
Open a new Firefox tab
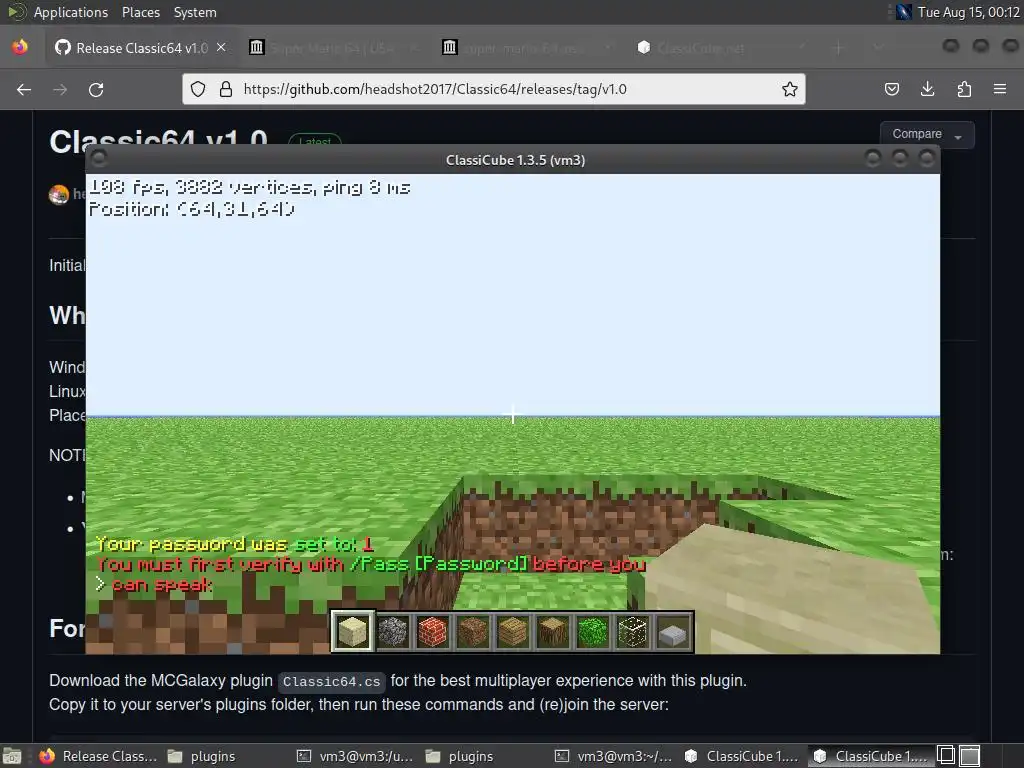[x=839, y=48]
